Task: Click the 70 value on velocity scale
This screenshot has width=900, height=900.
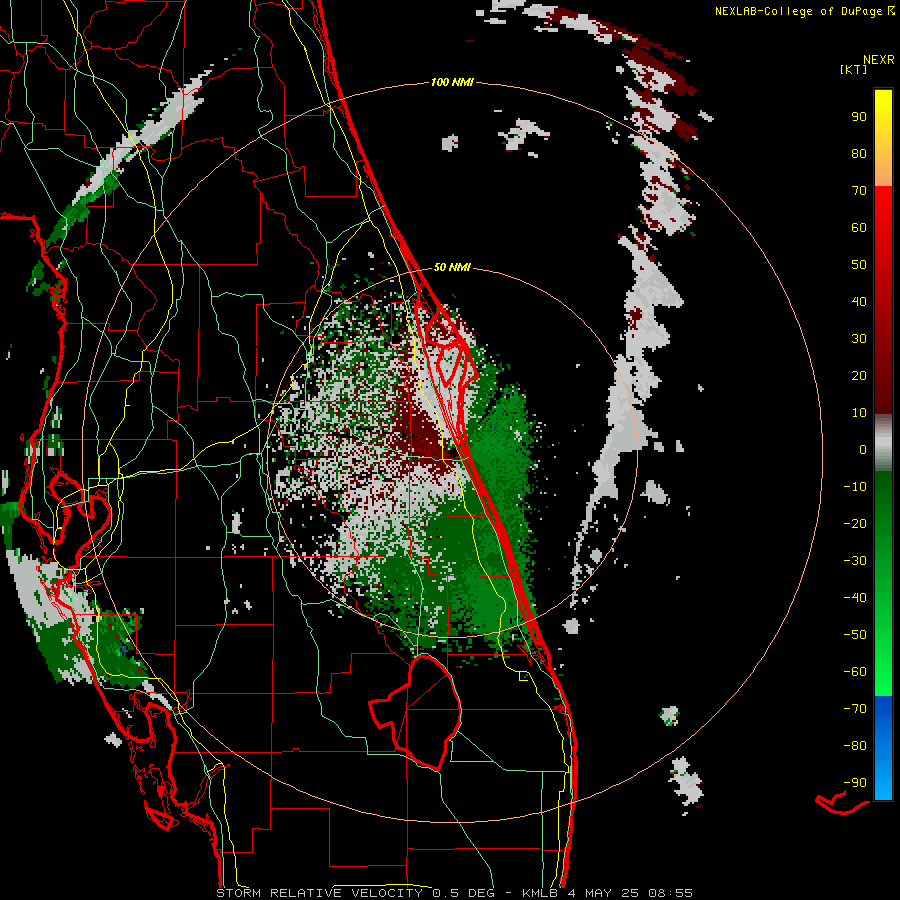Action: (859, 191)
